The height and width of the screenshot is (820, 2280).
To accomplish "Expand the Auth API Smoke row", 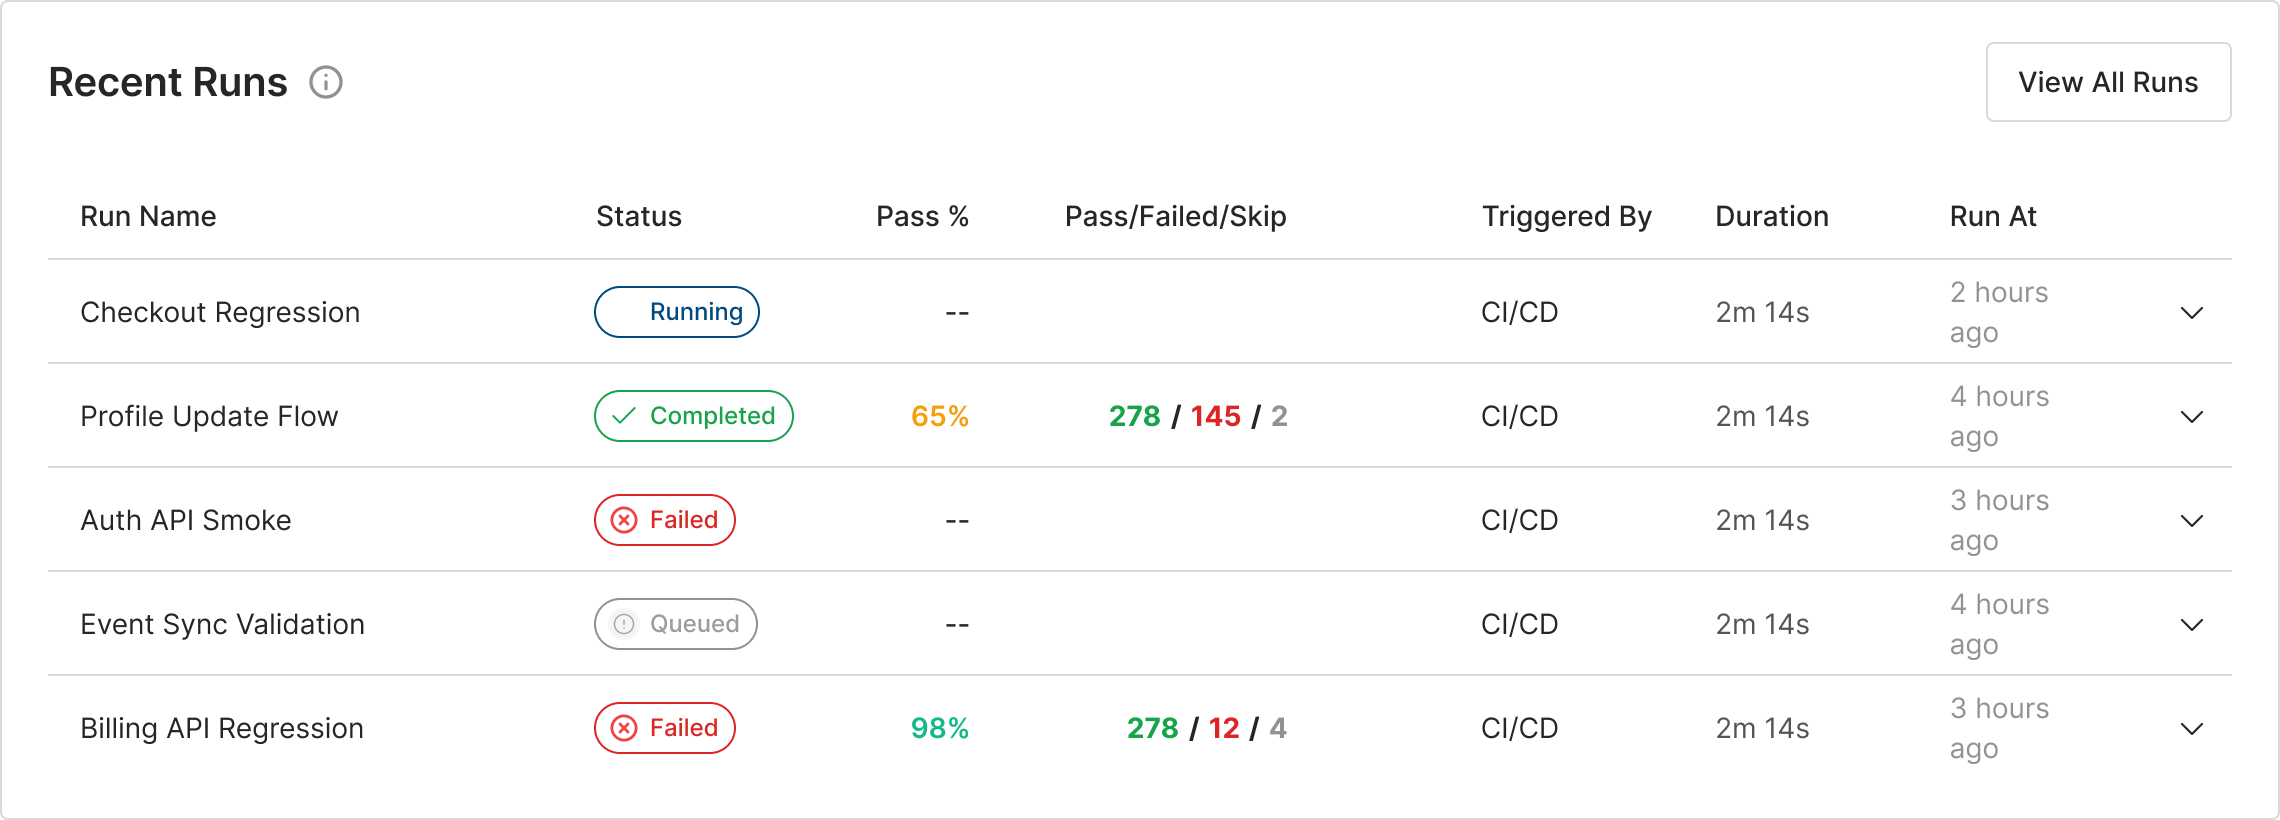I will [x=2191, y=521].
